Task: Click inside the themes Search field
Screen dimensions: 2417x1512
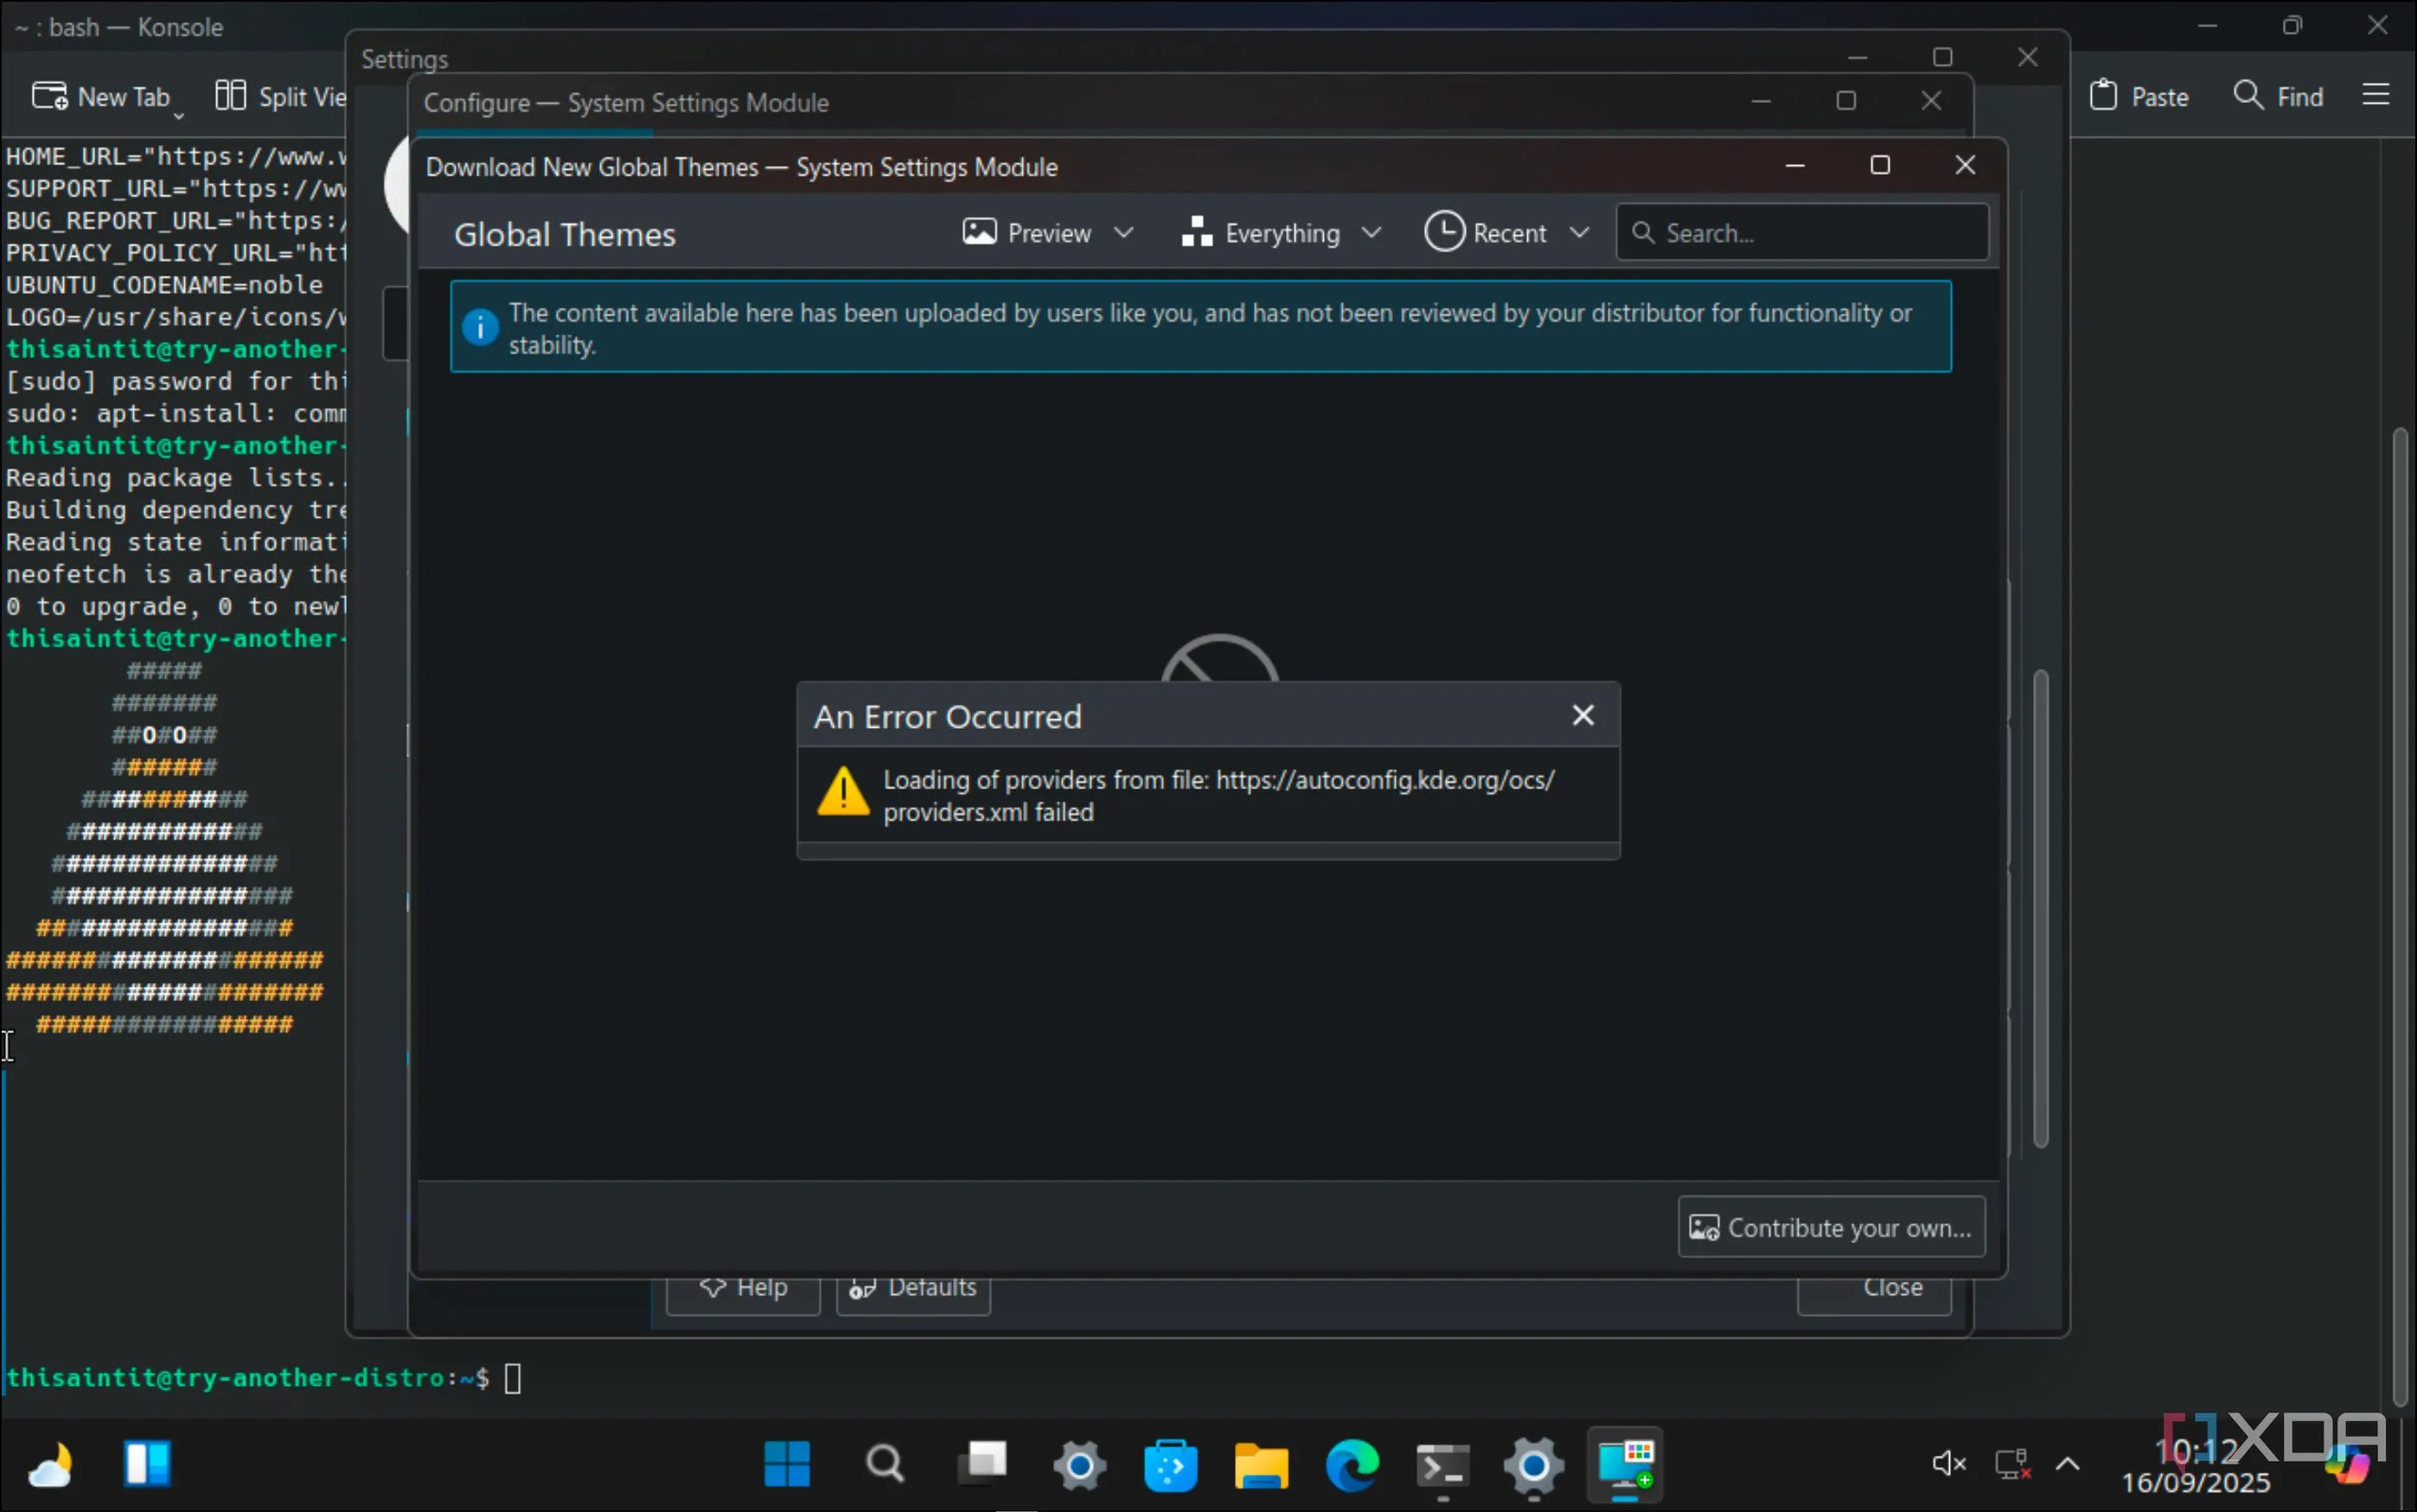Action: coord(1800,232)
